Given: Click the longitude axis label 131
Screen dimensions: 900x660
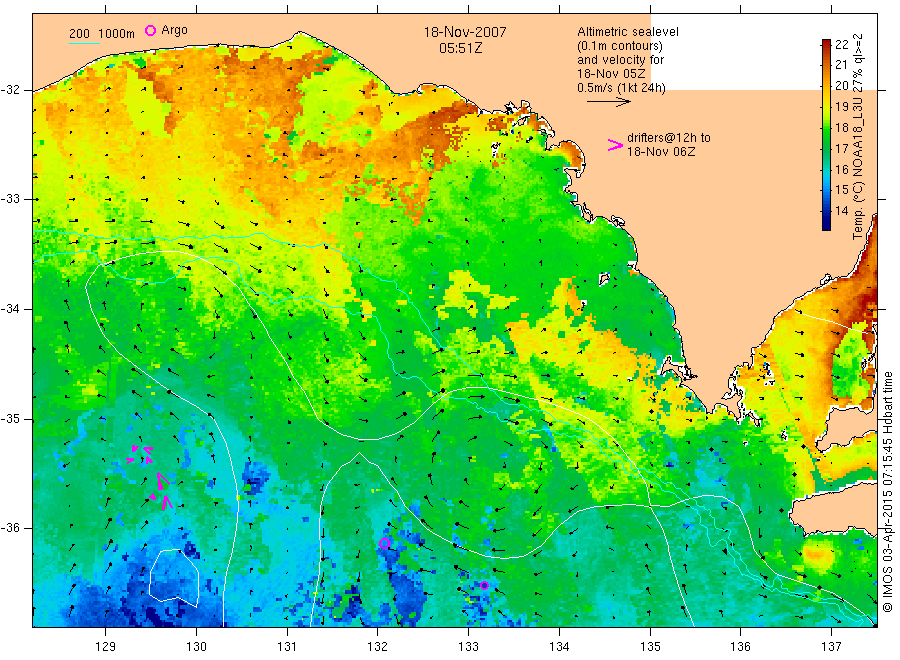Looking at the screenshot, I should (287, 647).
